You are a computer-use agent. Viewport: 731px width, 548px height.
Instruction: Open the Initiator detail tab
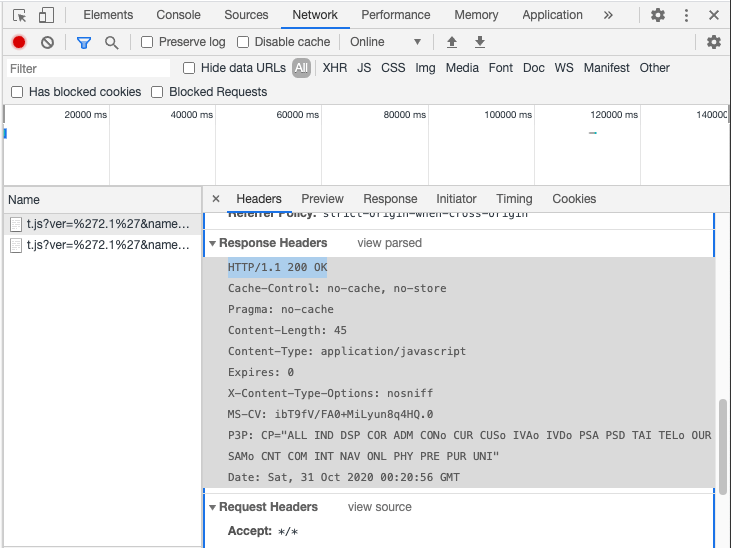coord(456,199)
